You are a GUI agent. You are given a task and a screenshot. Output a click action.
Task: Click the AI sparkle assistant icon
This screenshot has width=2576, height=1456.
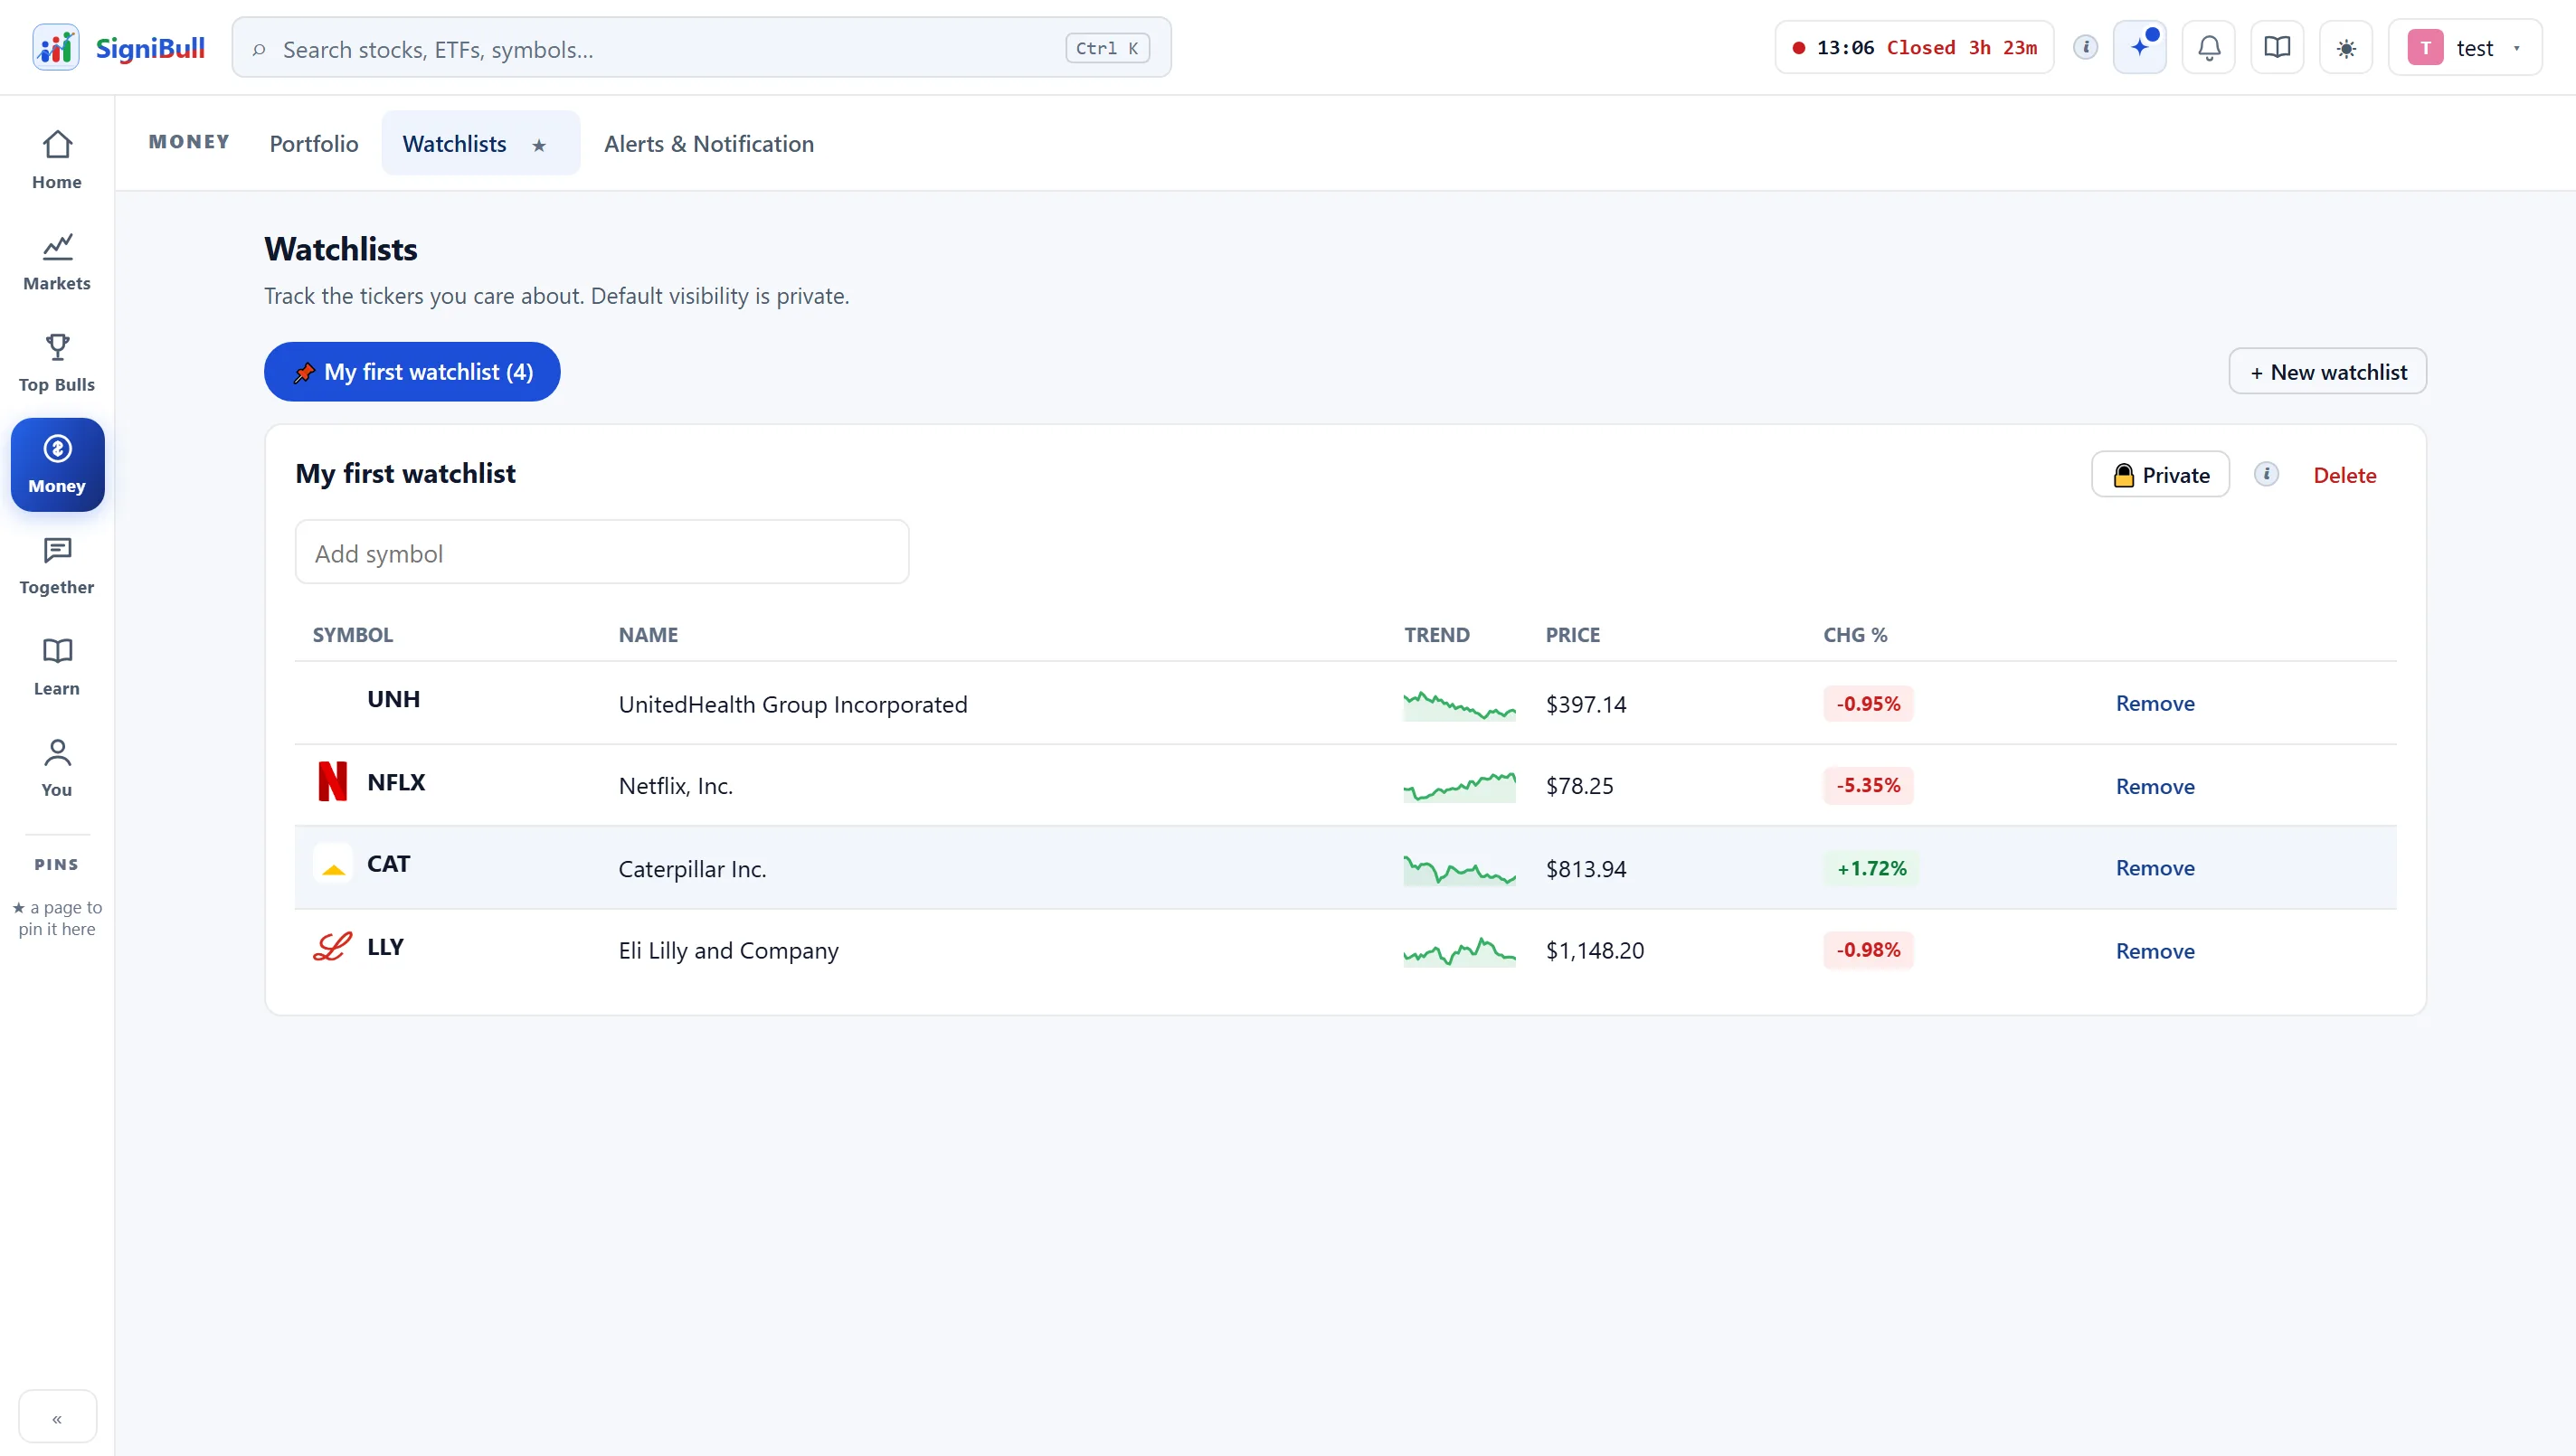[x=2139, y=47]
